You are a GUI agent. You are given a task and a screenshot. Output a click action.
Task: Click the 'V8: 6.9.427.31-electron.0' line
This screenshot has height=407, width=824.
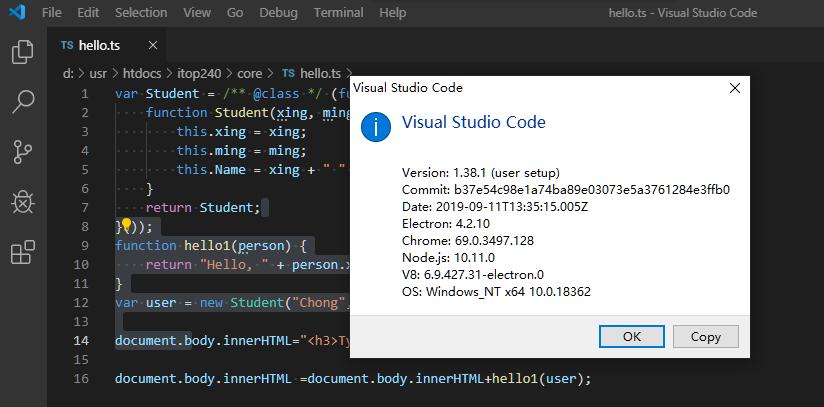coord(473,274)
